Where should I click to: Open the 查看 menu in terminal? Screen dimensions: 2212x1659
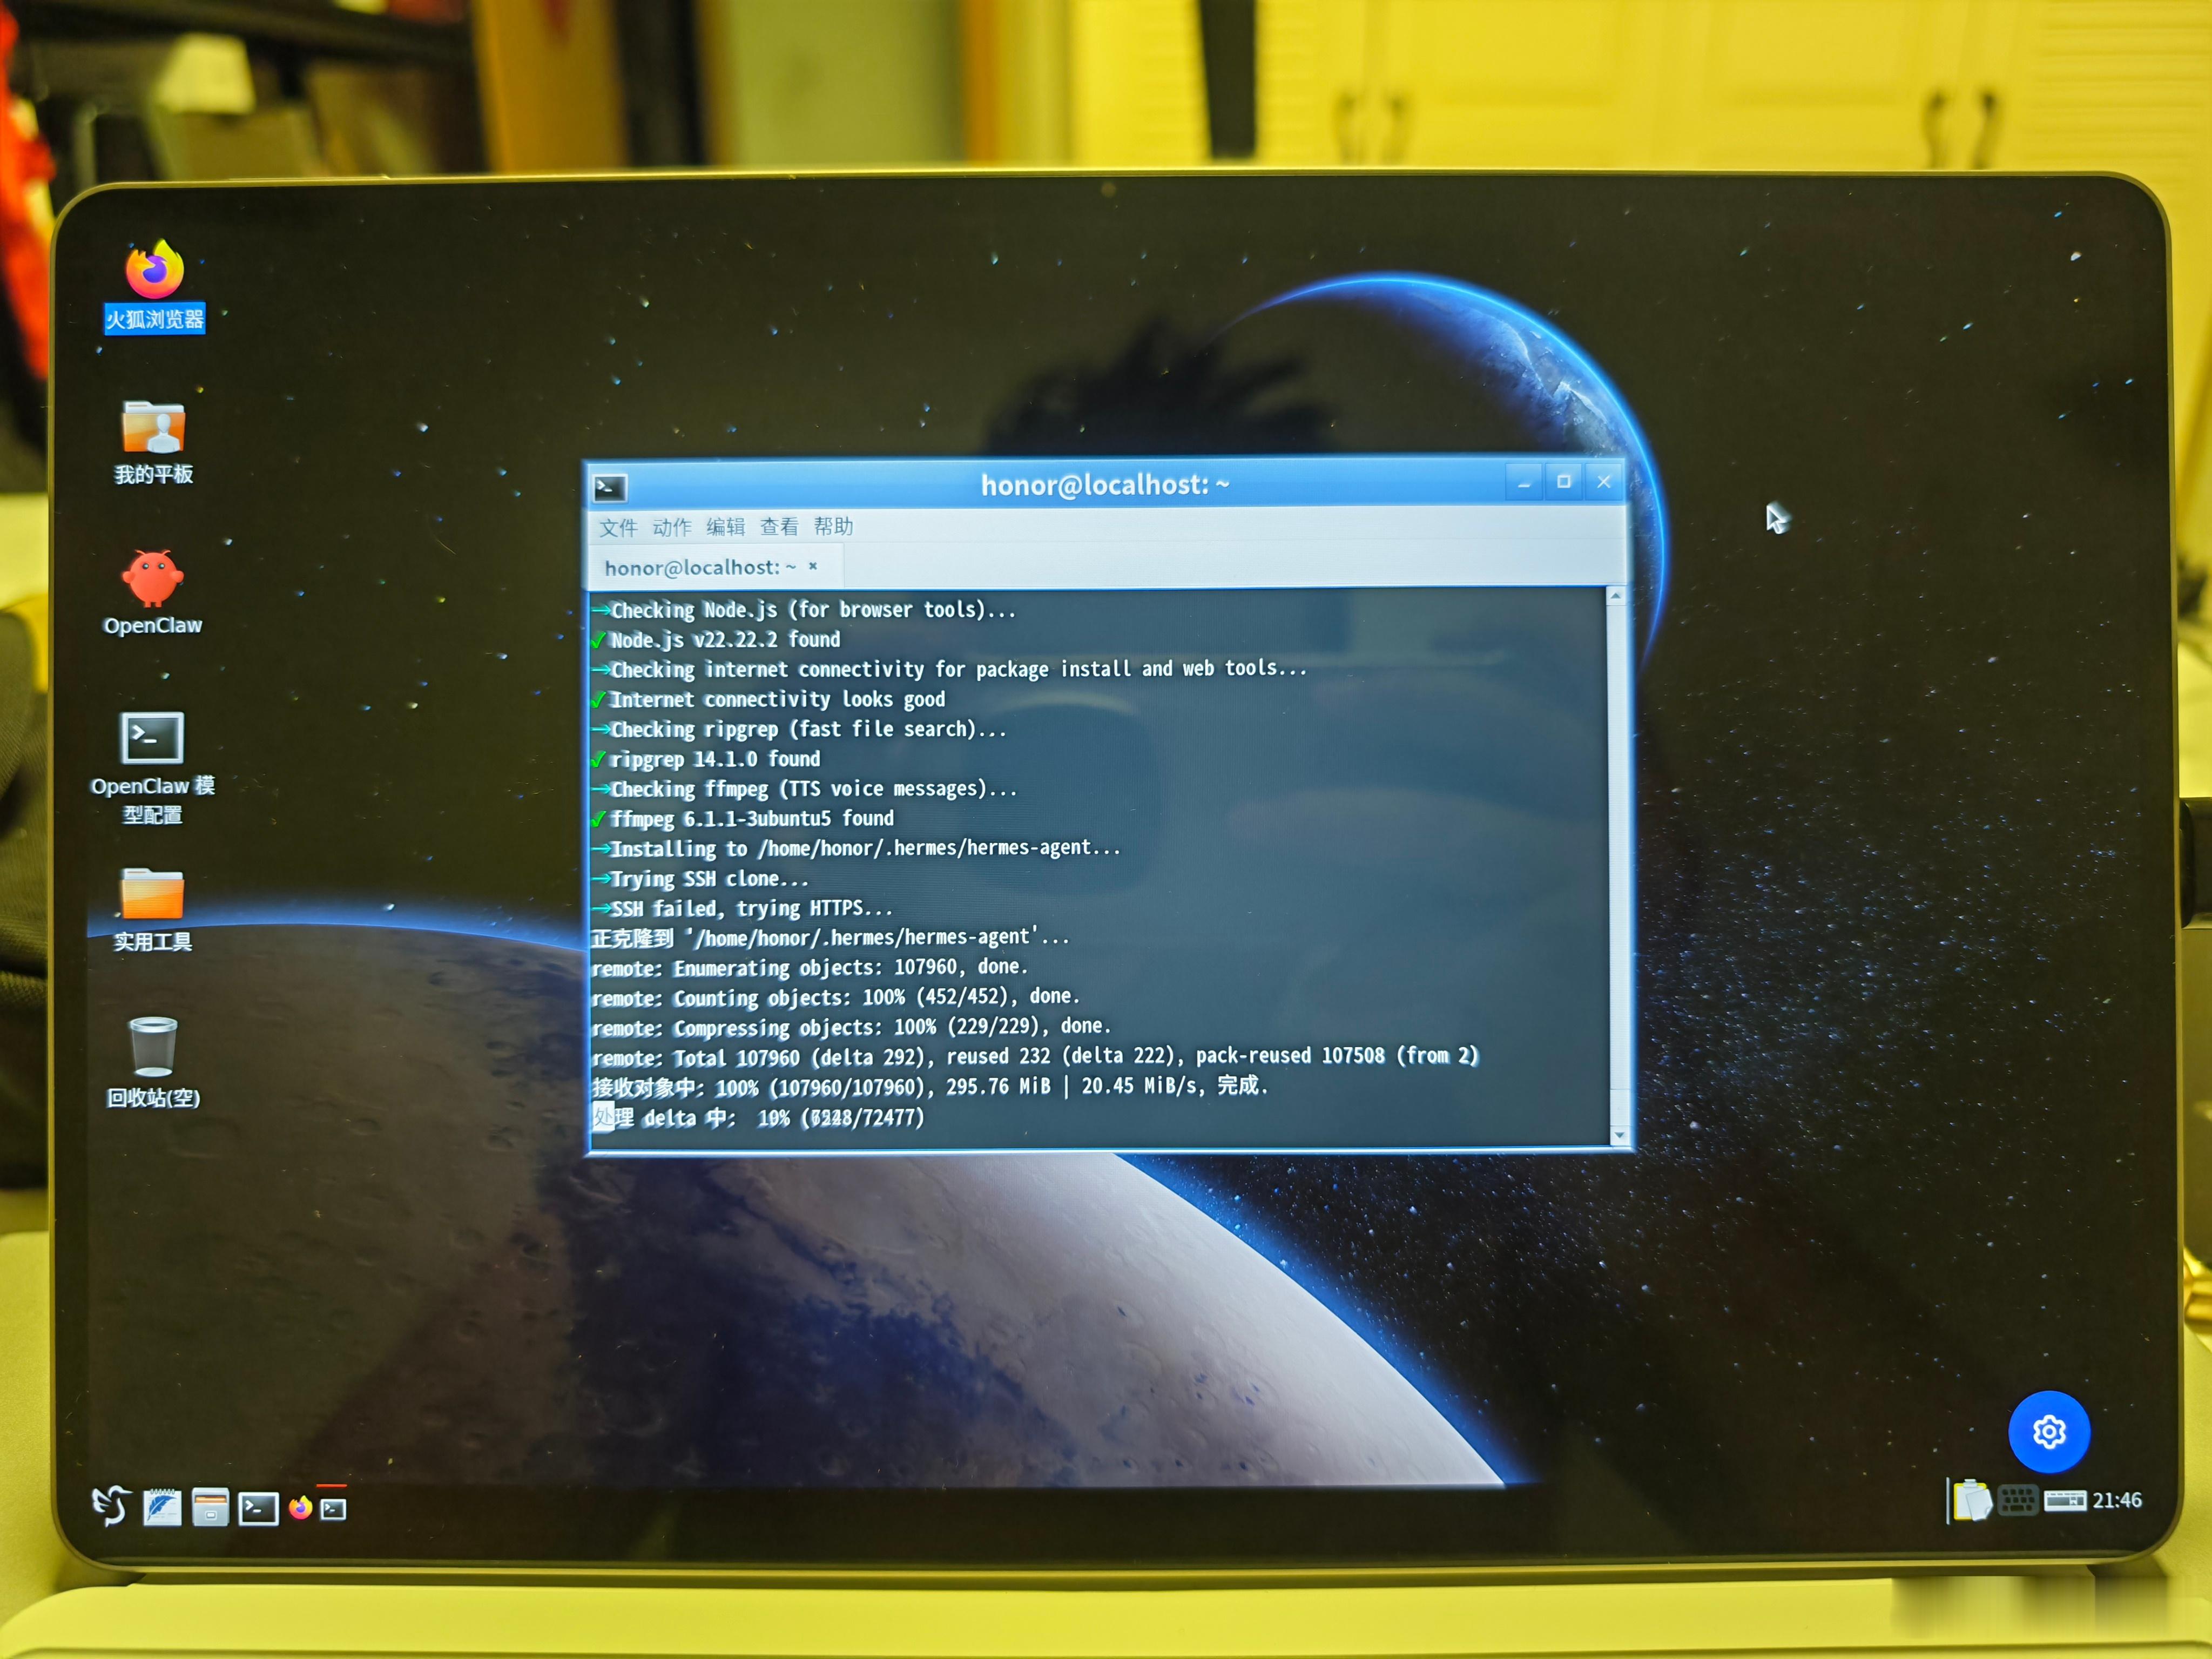click(x=779, y=526)
